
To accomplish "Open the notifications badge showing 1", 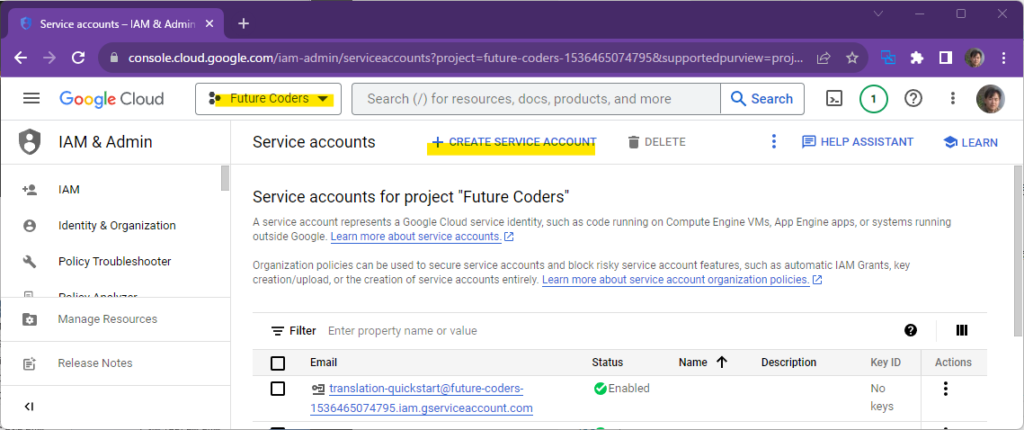I will (x=873, y=99).
